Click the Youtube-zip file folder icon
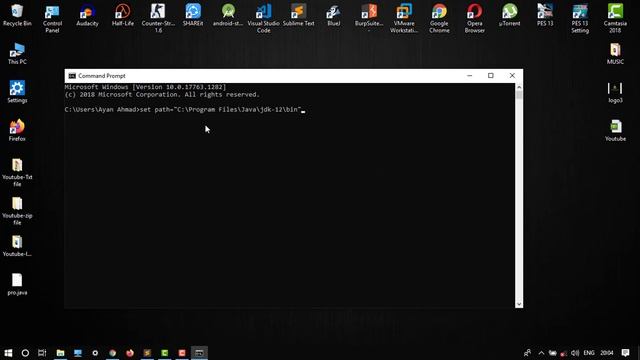Viewport: 640px width, 360px height. [17, 211]
